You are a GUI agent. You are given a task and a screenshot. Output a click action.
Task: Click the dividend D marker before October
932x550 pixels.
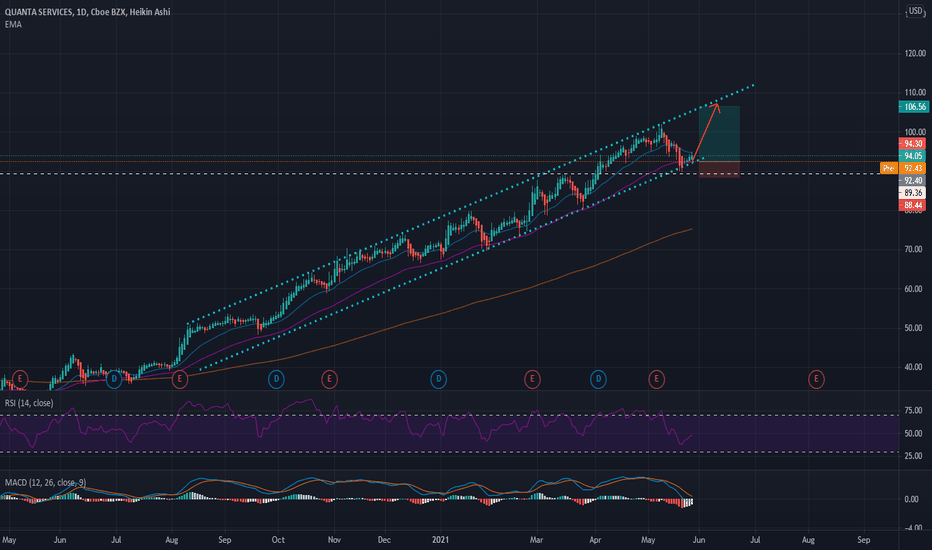[x=276, y=379]
